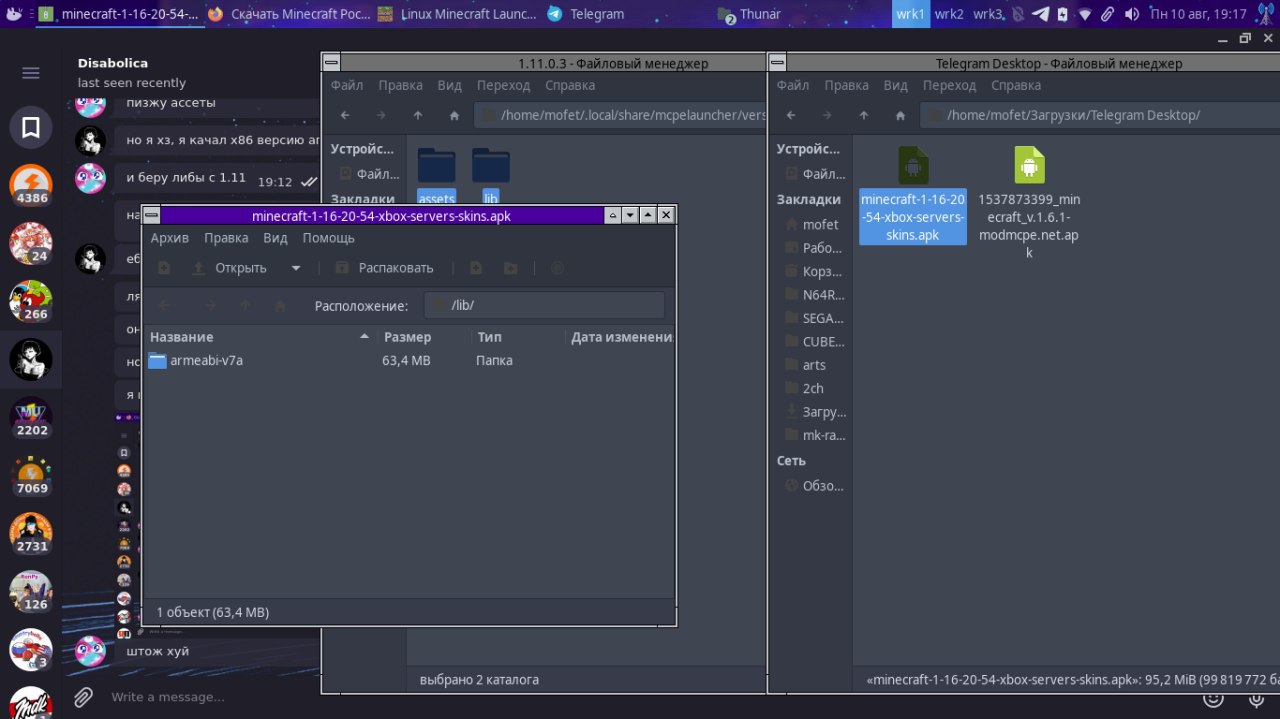Click home button in 1.11.0.3 file manager
Viewport: 1280px width, 719px height.
tap(454, 115)
